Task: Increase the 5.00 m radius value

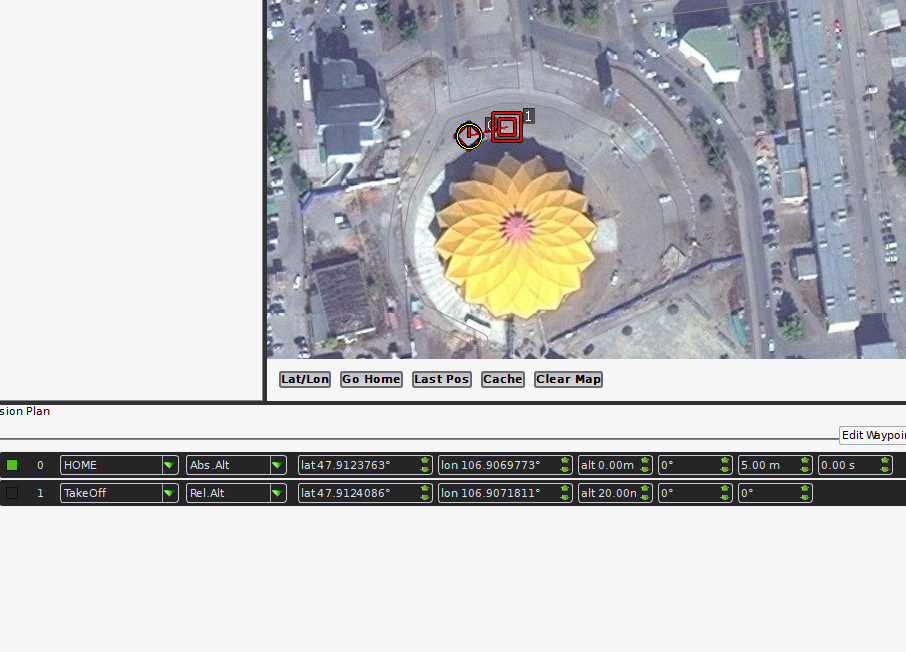Action: [x=805, y=461]
